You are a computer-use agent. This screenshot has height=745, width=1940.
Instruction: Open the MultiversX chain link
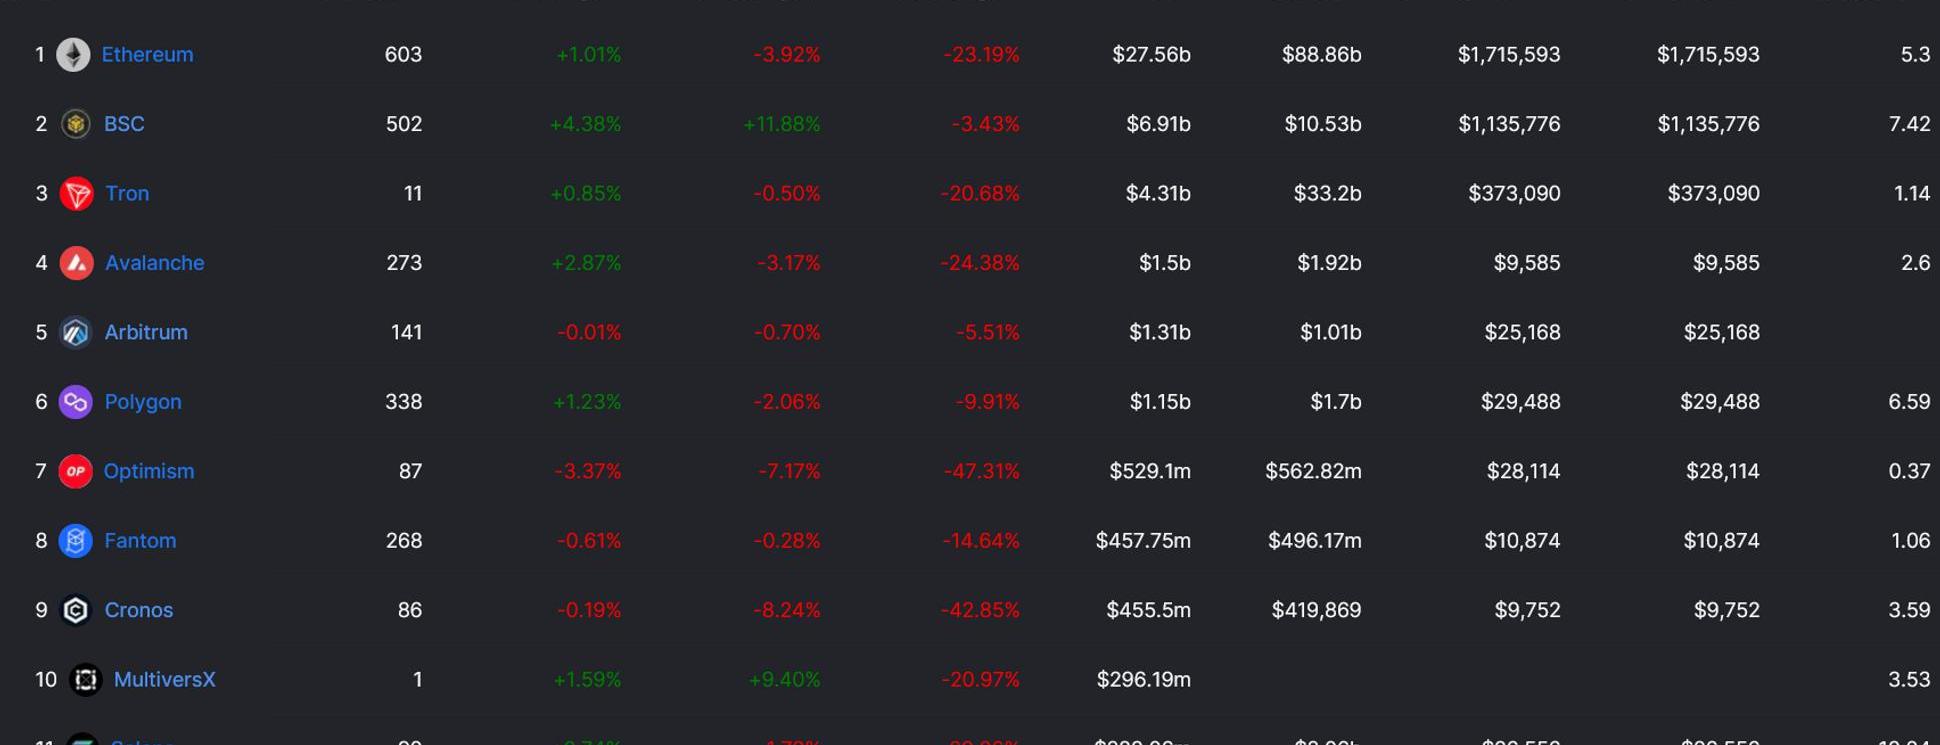pyautogui.click(x=164, y=680)
